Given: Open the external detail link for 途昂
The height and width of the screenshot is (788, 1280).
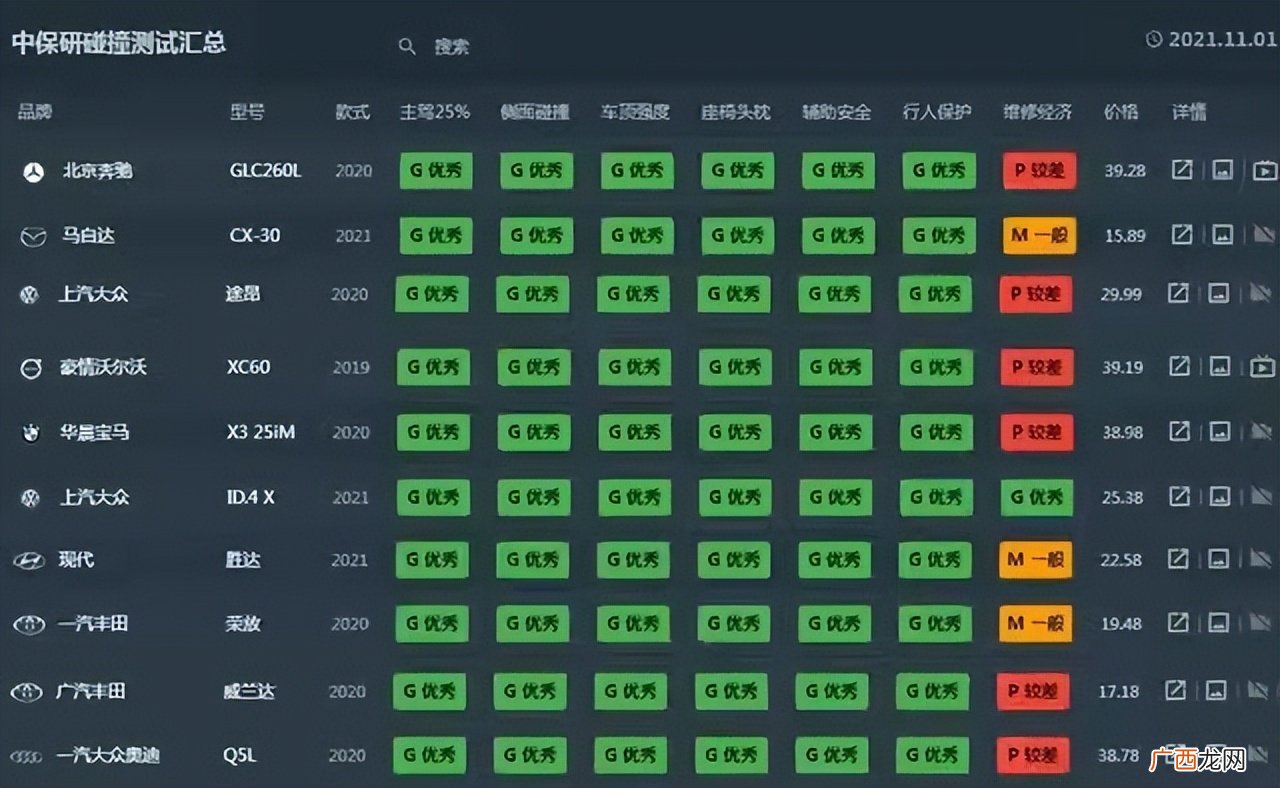Looking at the screenshot, I should pyautogui.click(x=1178, y=293).
